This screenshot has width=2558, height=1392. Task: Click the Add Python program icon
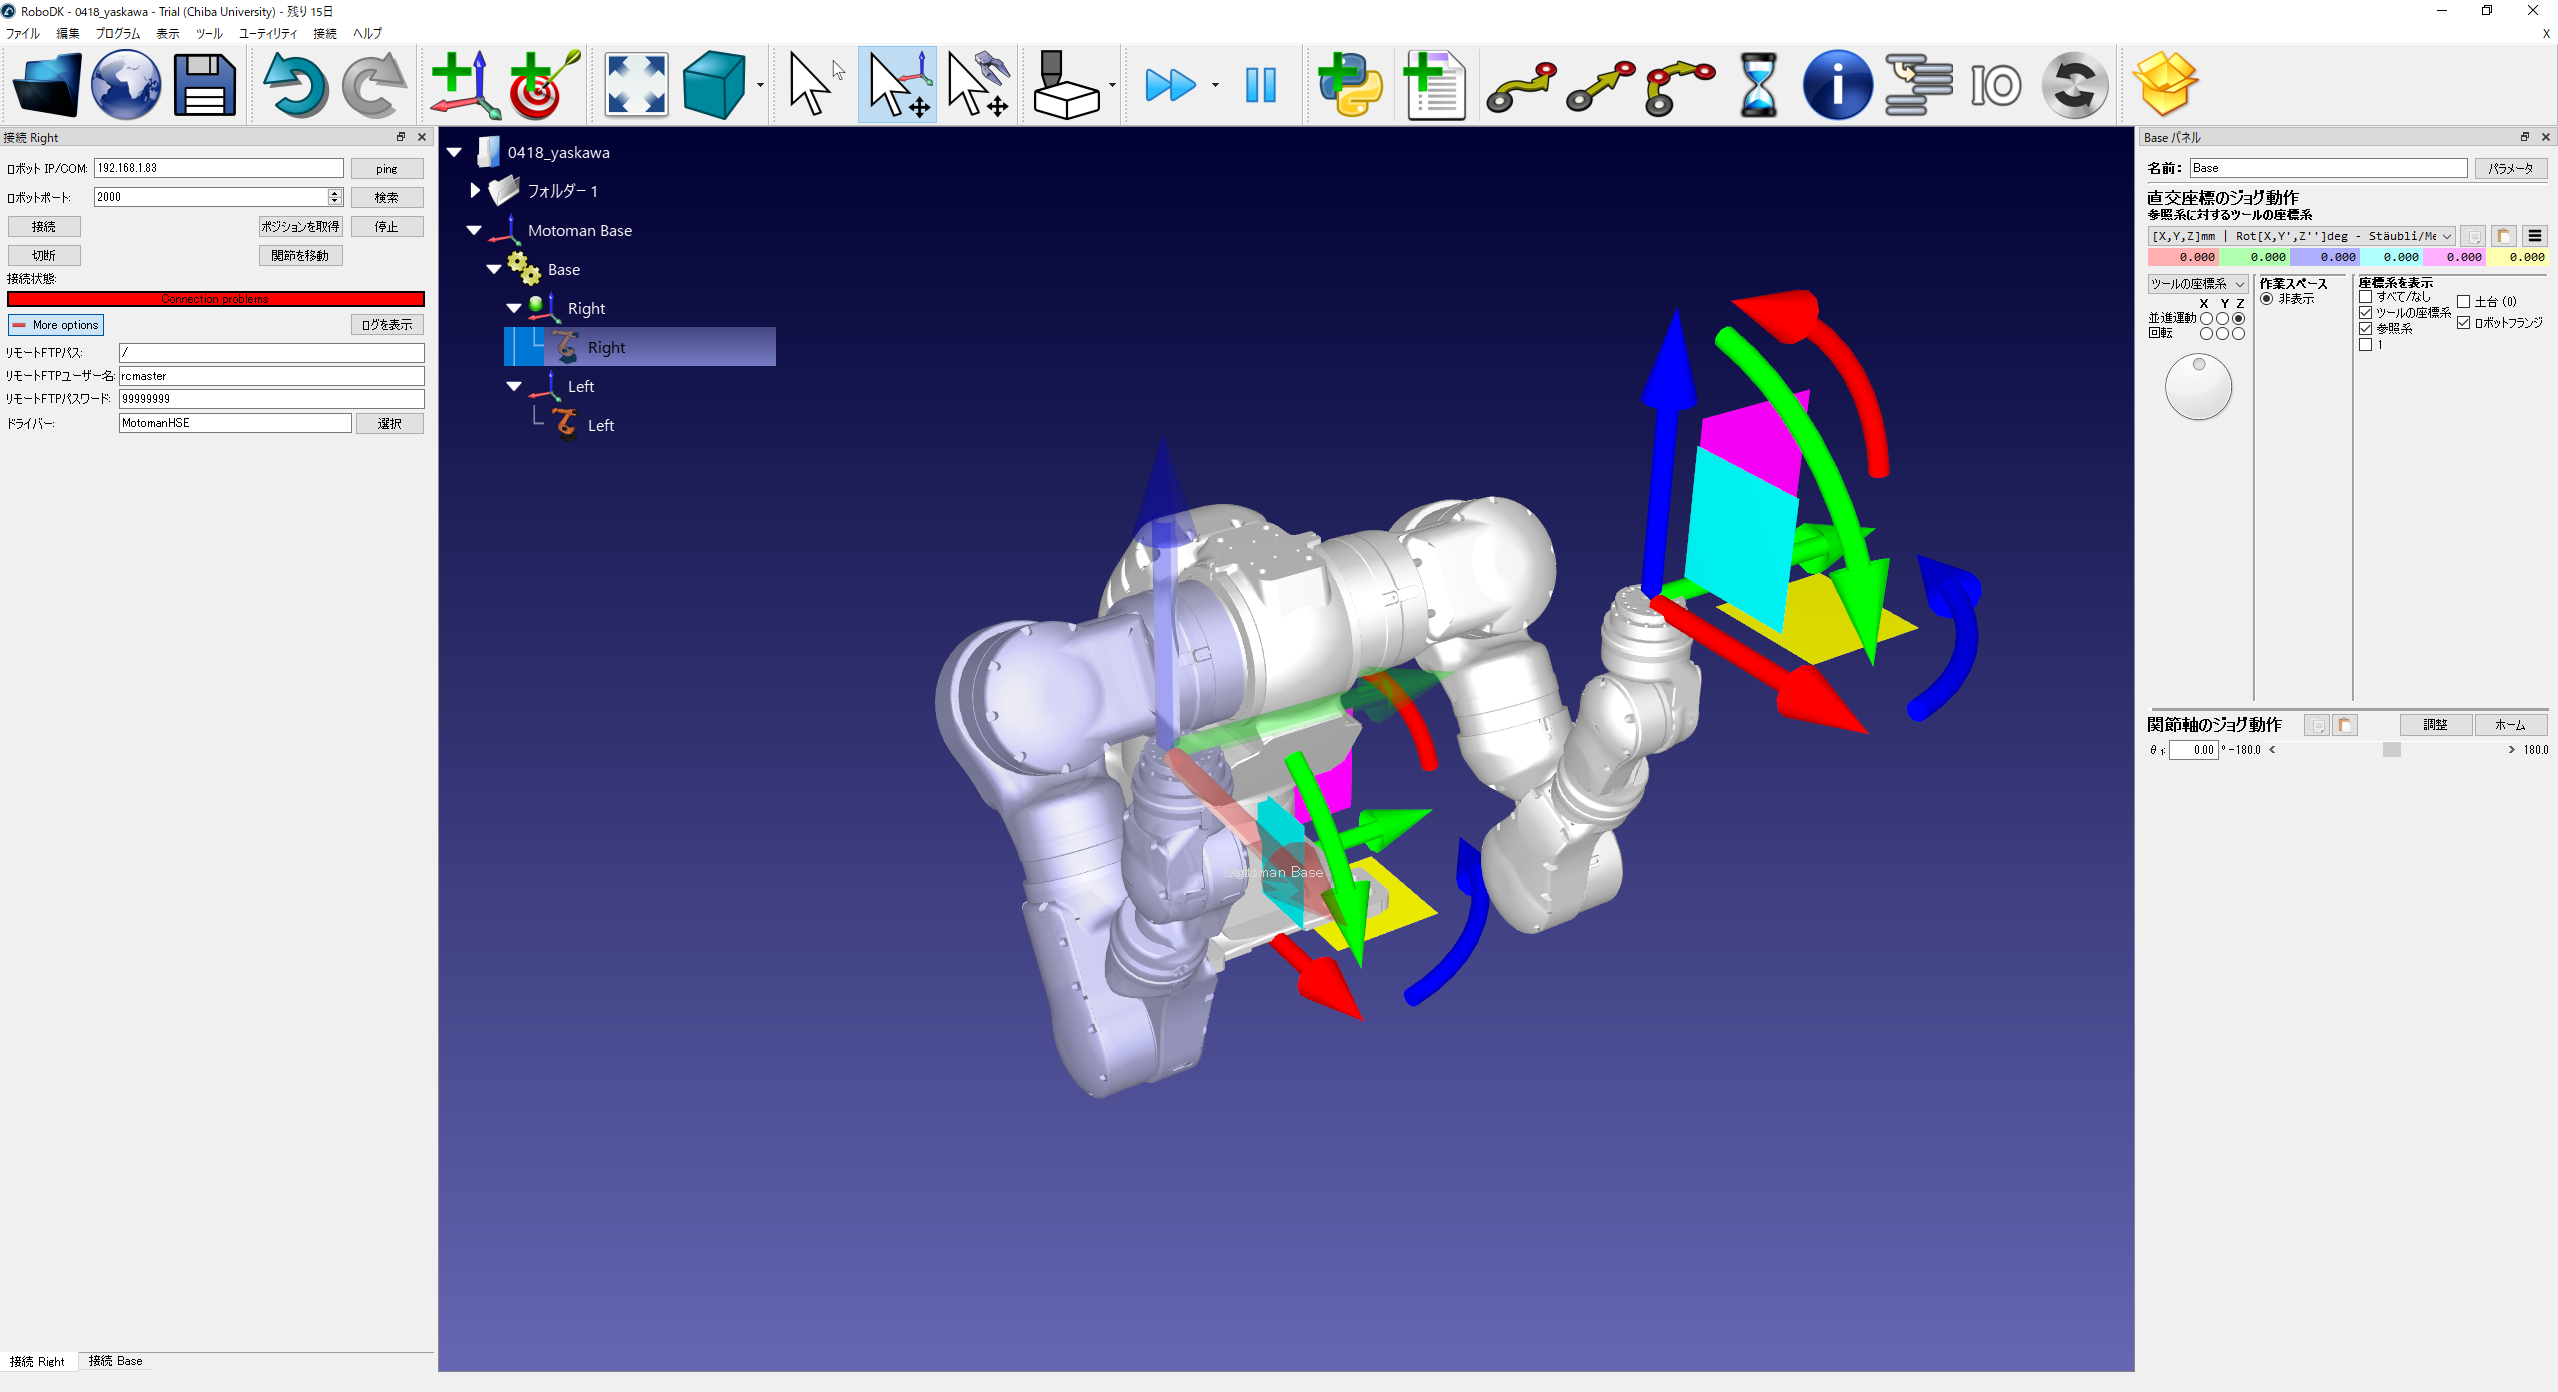click(1349, 85)
